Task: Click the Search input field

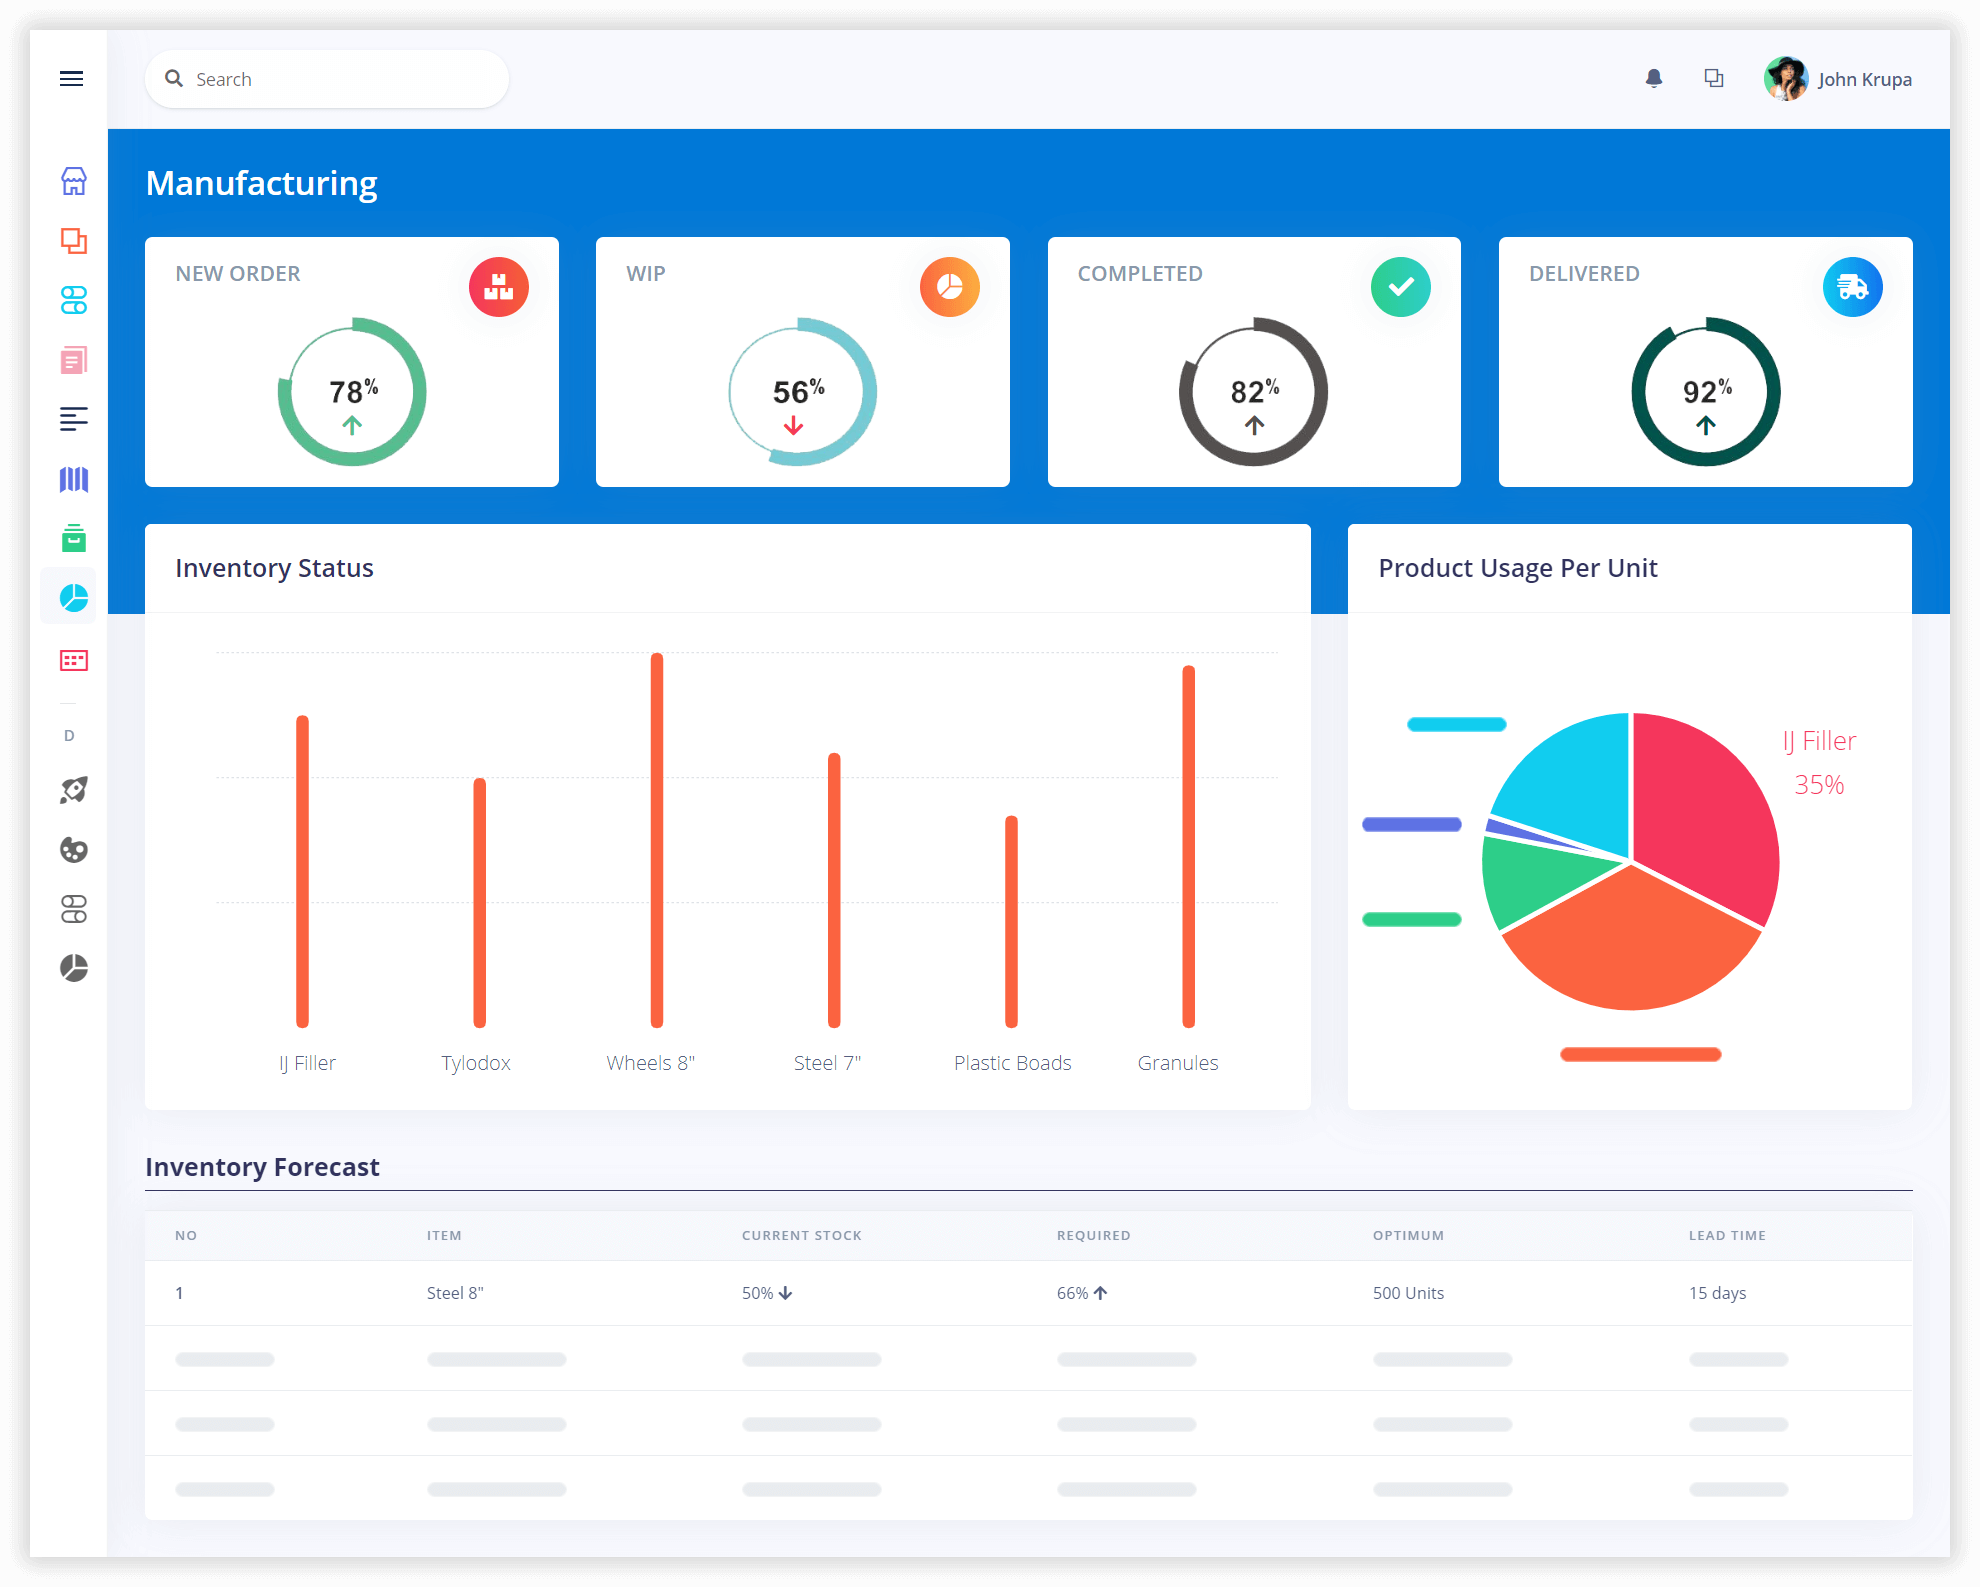Action: 327,79
